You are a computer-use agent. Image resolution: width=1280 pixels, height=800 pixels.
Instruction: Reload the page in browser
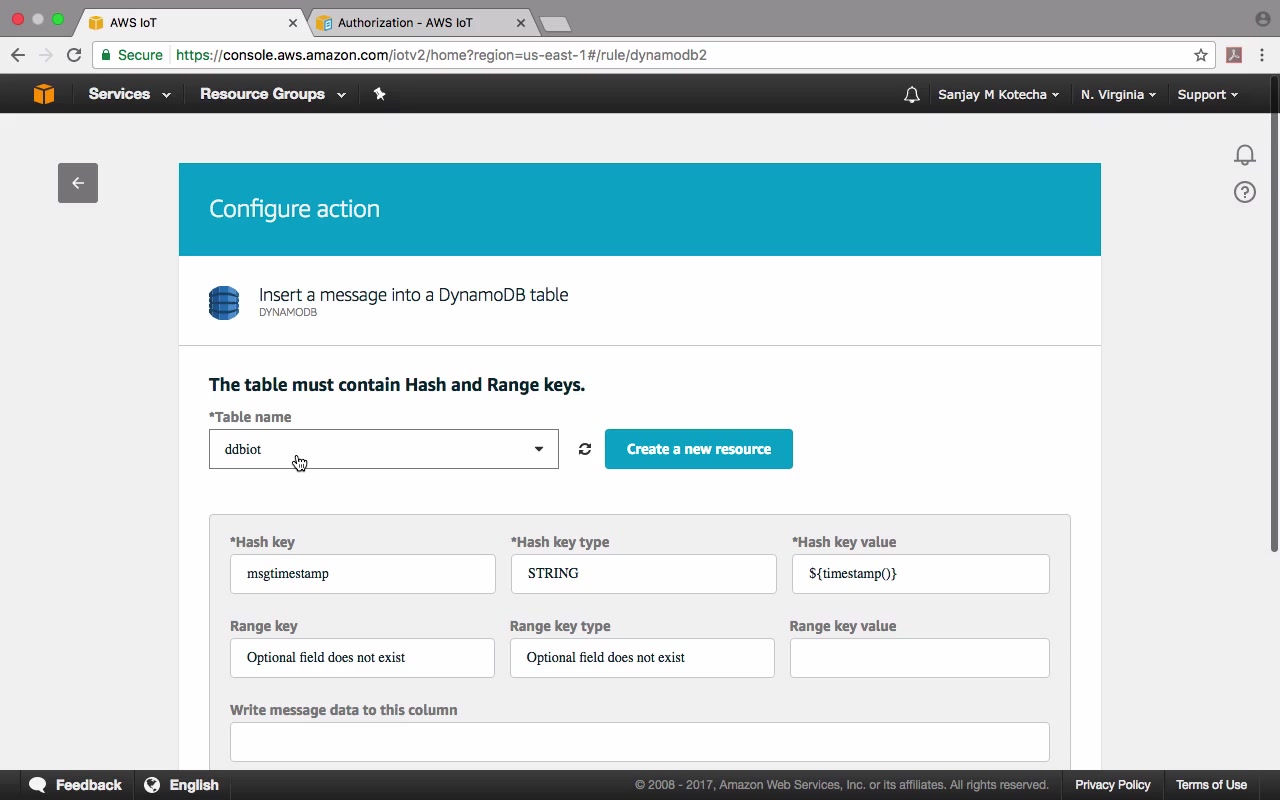click(74, 55)
